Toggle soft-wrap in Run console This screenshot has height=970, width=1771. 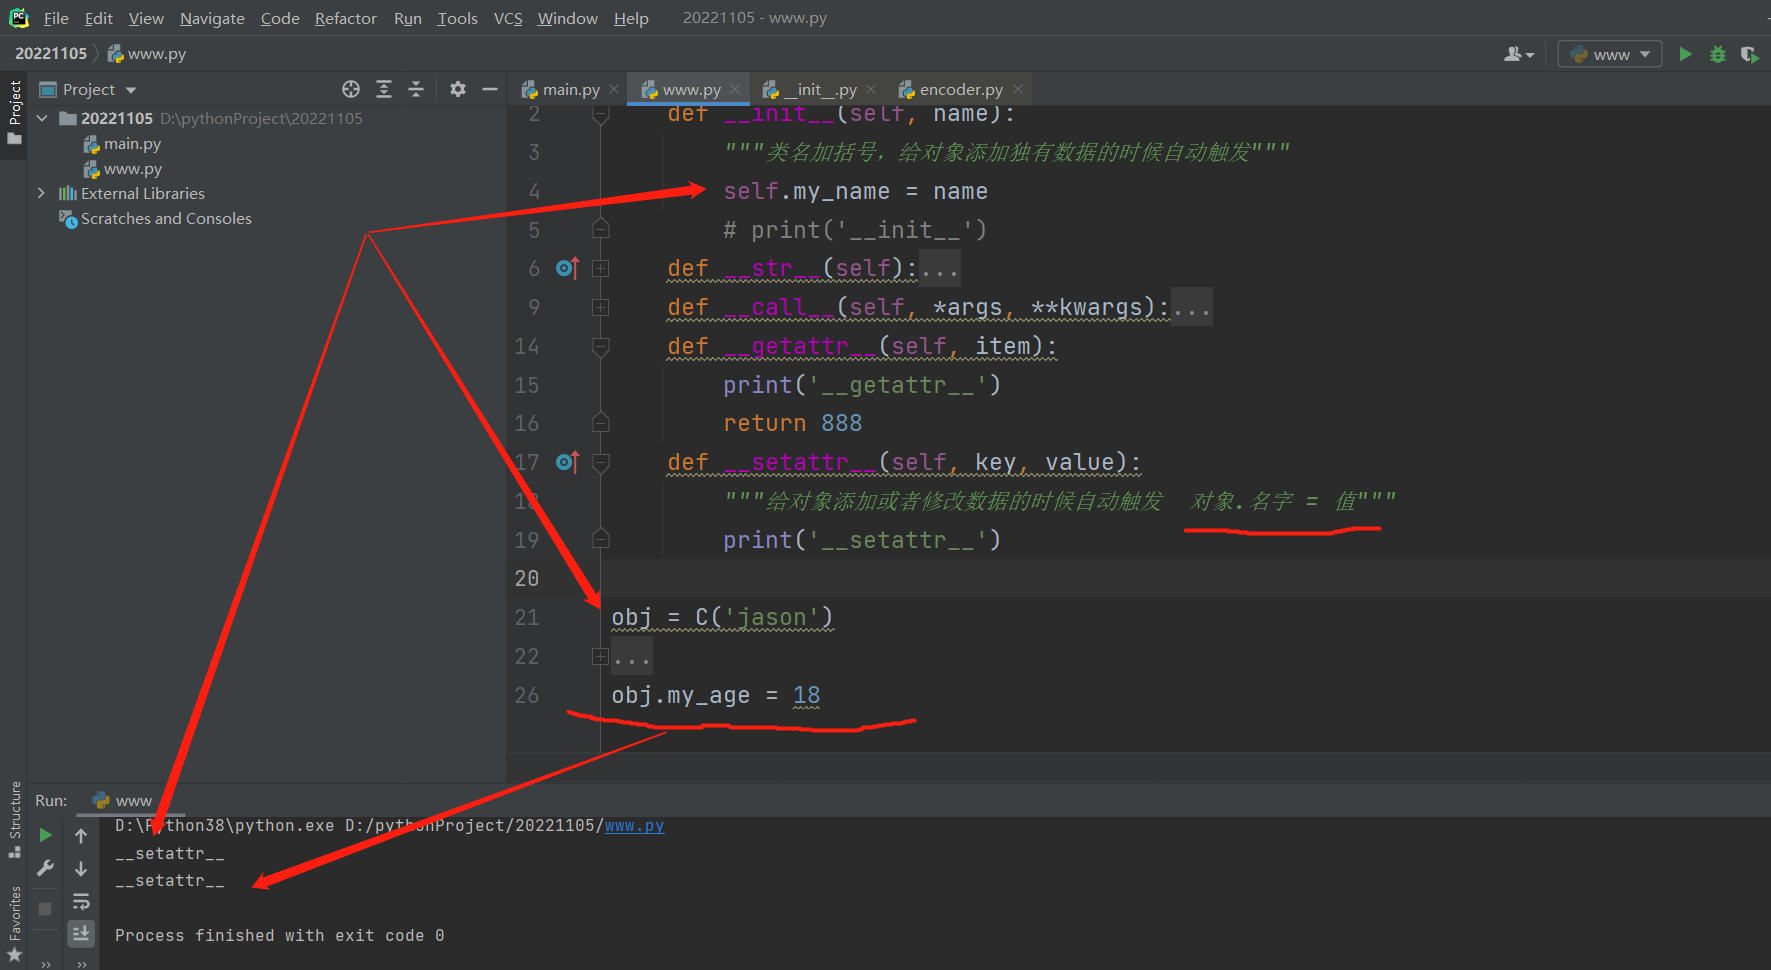(x=81, y=901)
